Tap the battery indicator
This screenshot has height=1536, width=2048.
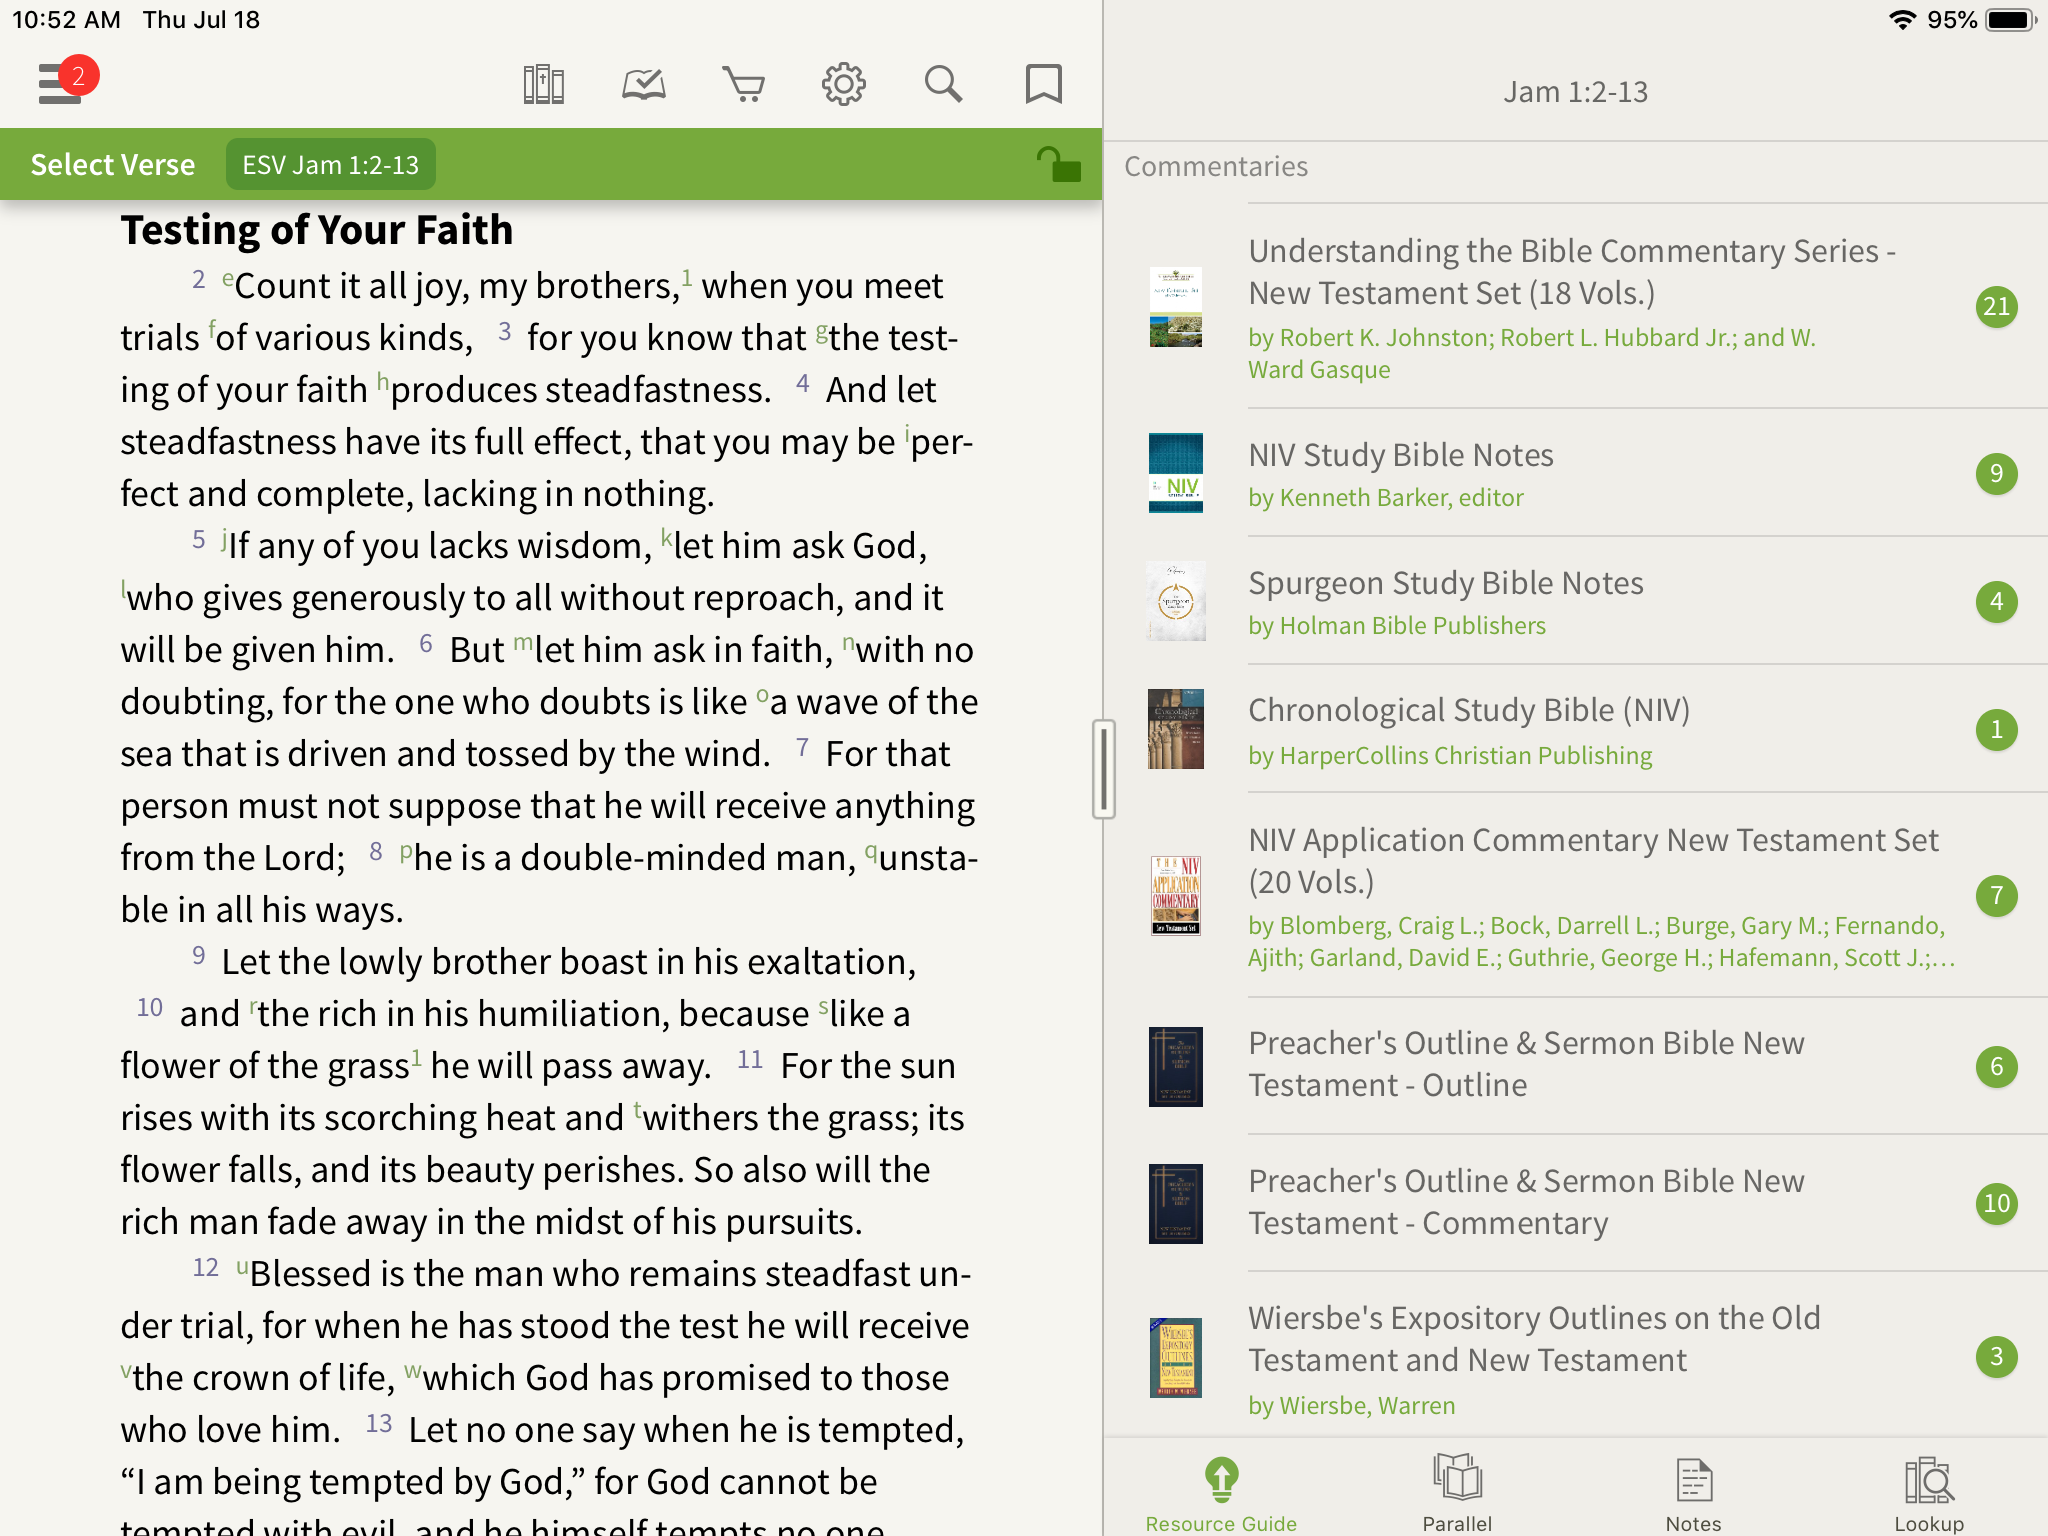click(2010, 20)
